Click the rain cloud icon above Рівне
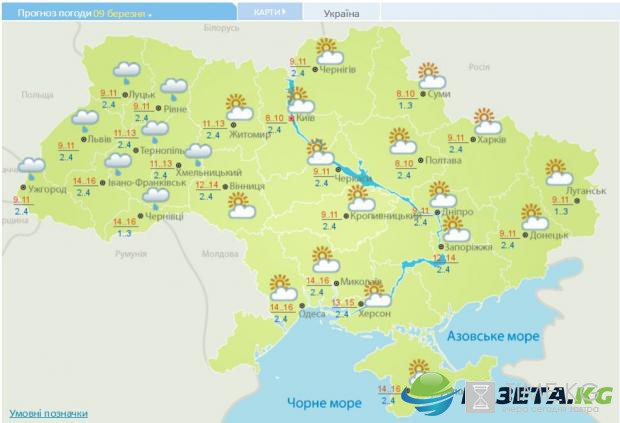The width and height of the screenshot is (620, 423). click(x=174, y=89)
